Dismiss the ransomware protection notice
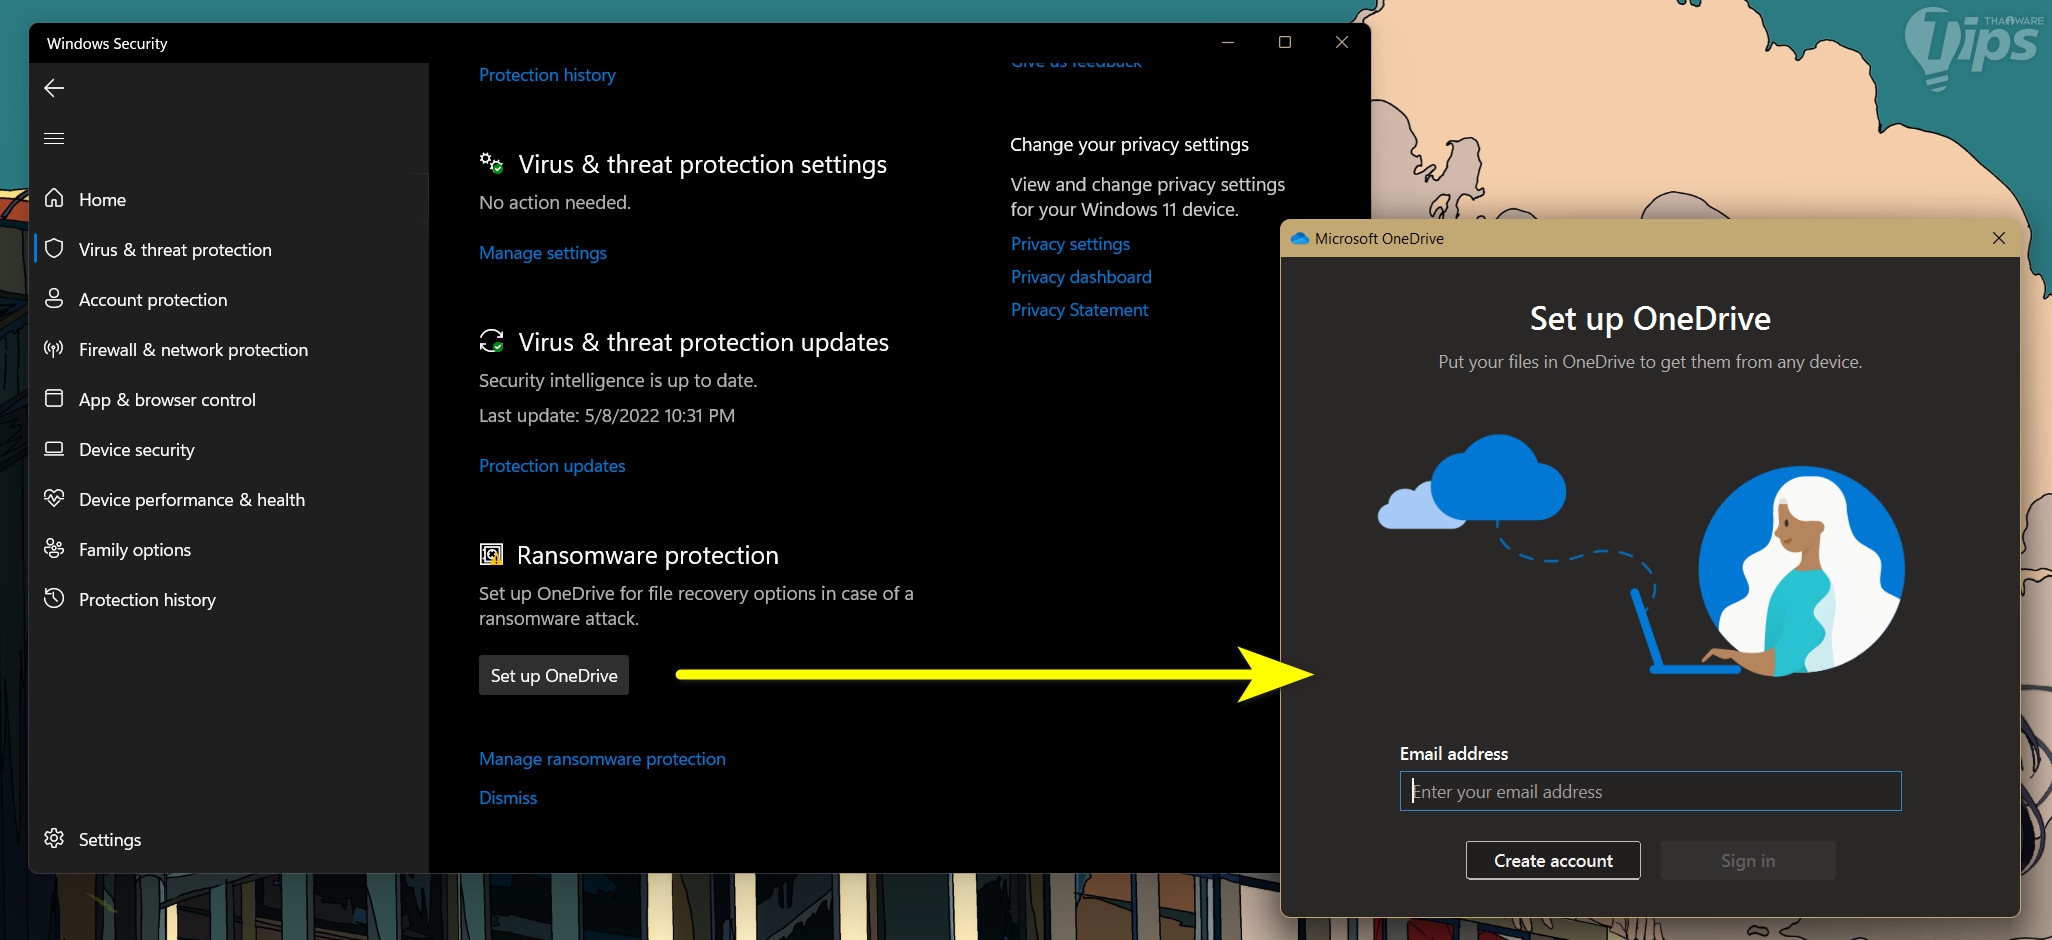2052x940 pixels. [507, 798]
